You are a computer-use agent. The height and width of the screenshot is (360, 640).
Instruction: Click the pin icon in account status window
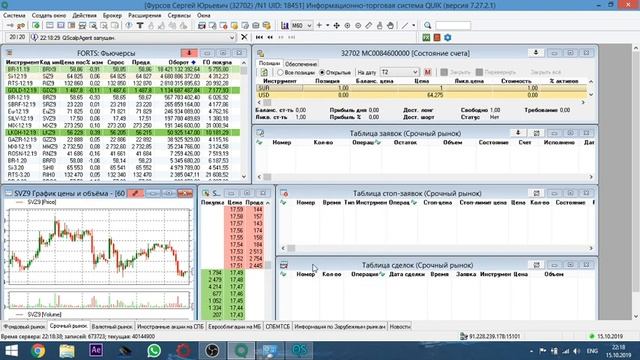[x=536, y=53]
